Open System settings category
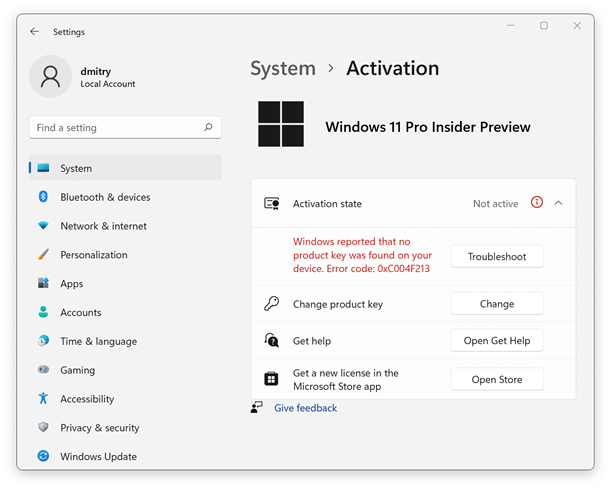This screenshot has height=490, width=611. pyautogui.click(x=125, y=168)
